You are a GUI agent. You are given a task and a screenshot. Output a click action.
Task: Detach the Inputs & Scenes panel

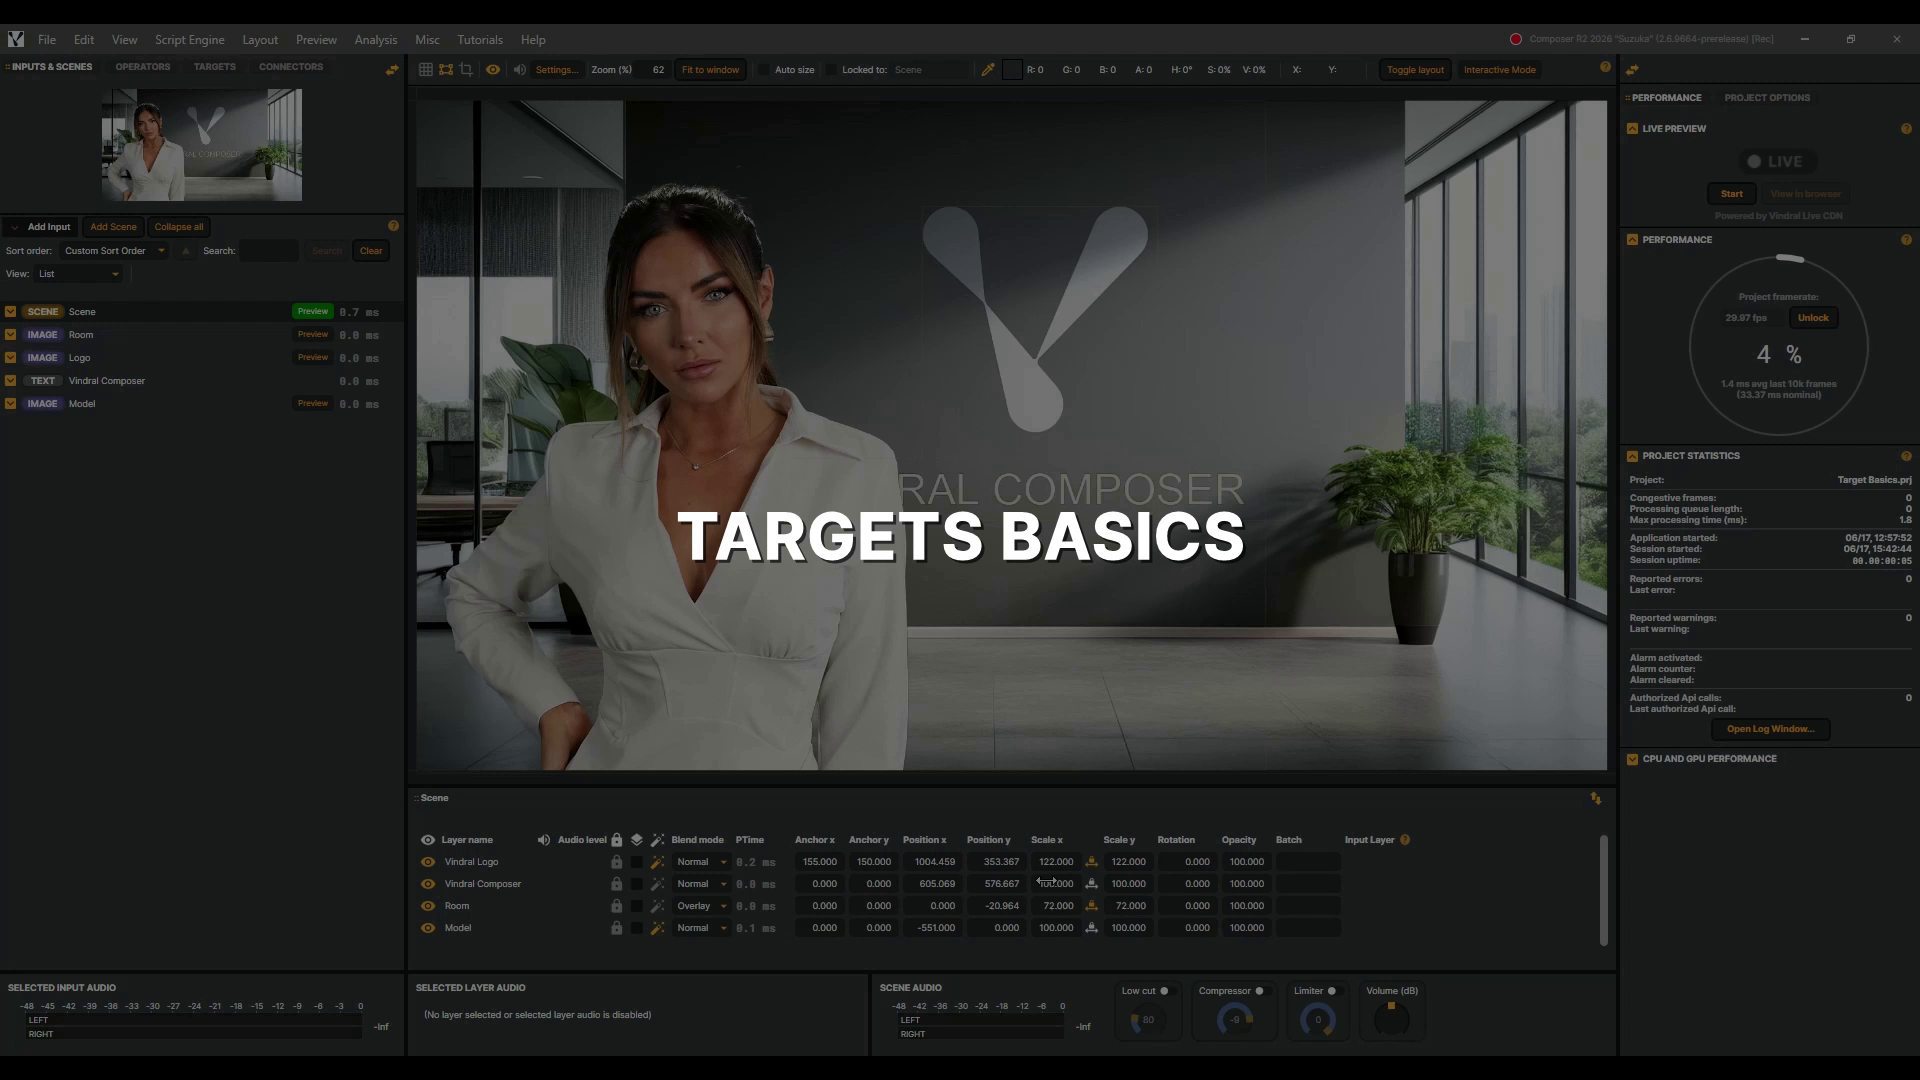(x=392, y=69)
